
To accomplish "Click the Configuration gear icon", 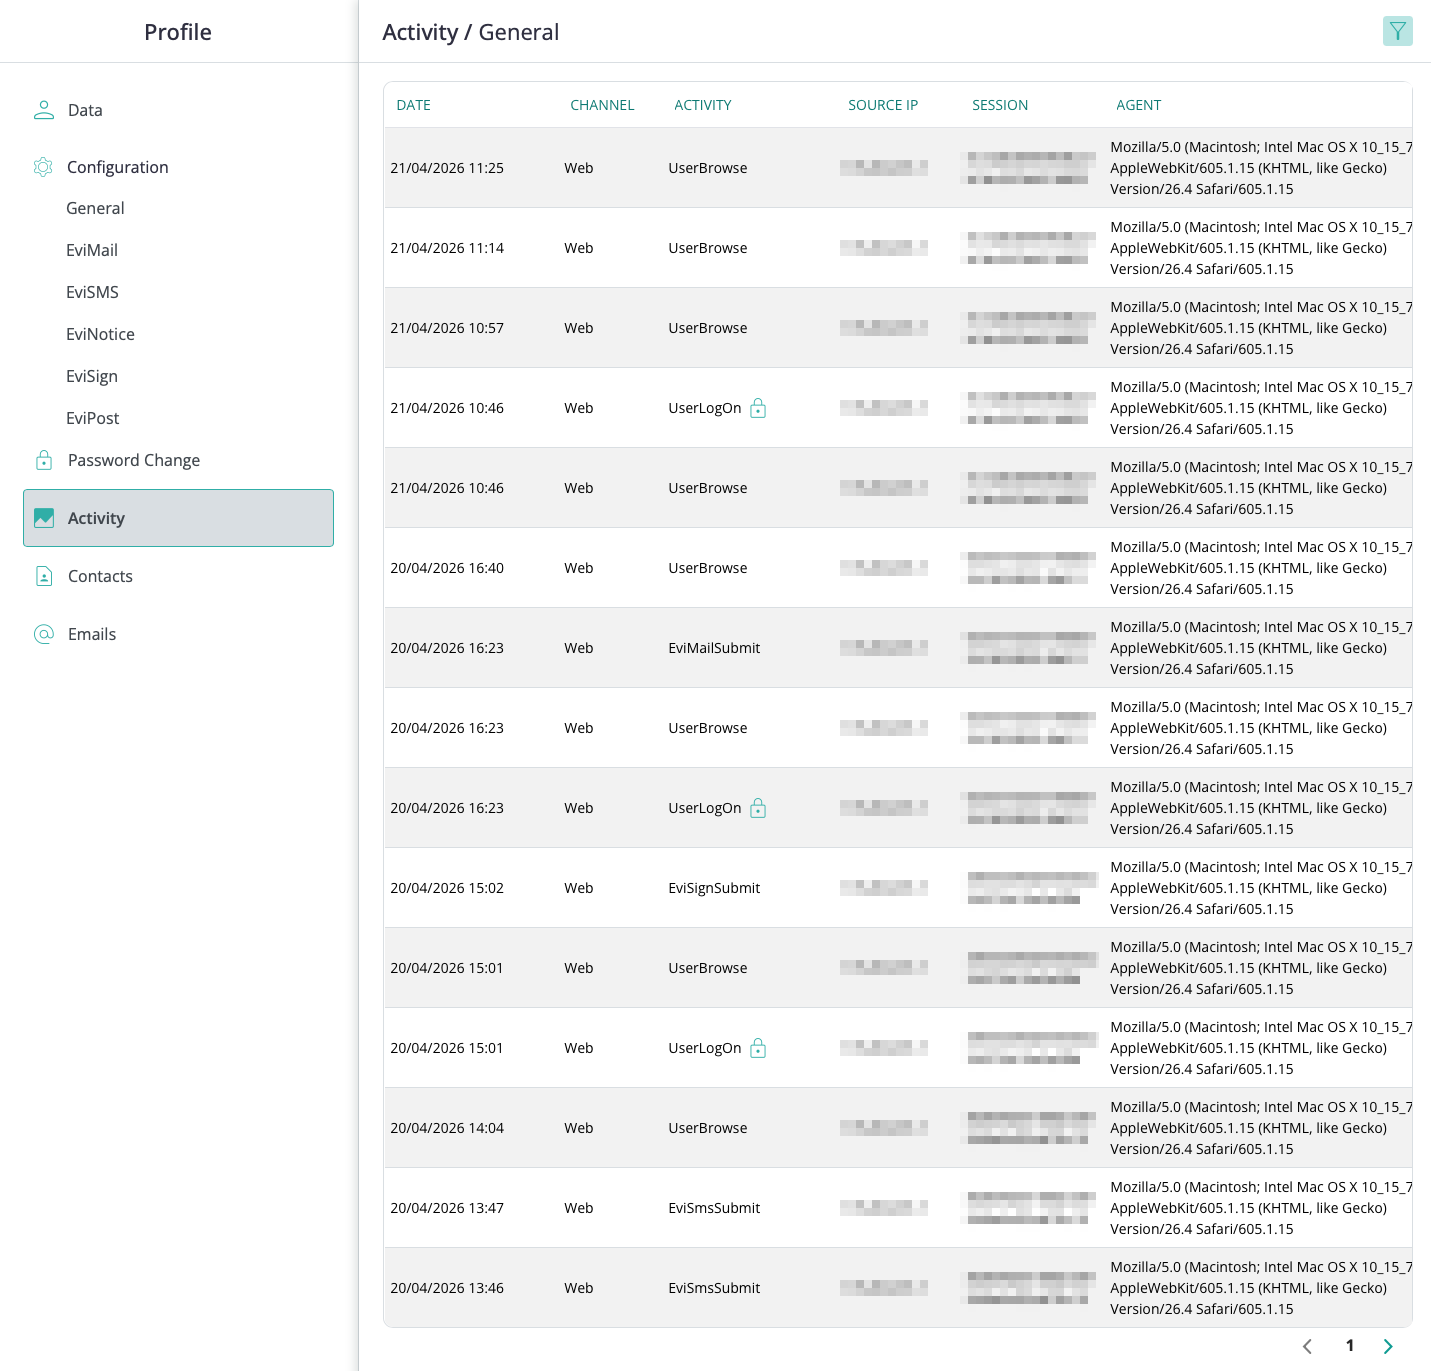I will click(x=43, y=167).
